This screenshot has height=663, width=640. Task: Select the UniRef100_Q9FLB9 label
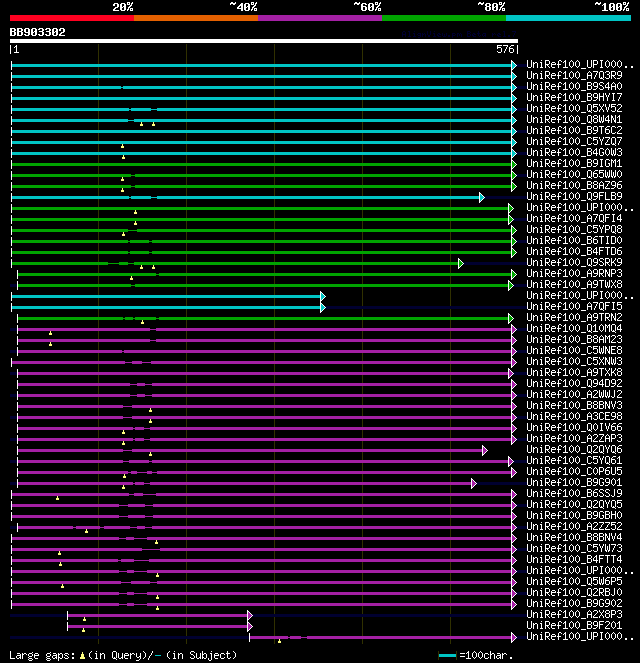tap(574, 196)
